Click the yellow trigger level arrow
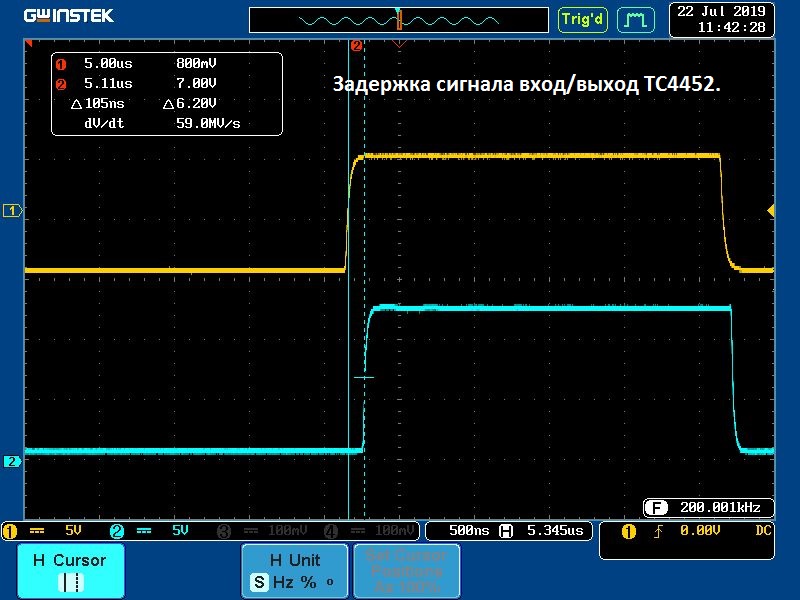This screenshot has width=800, height=600. 771,210
